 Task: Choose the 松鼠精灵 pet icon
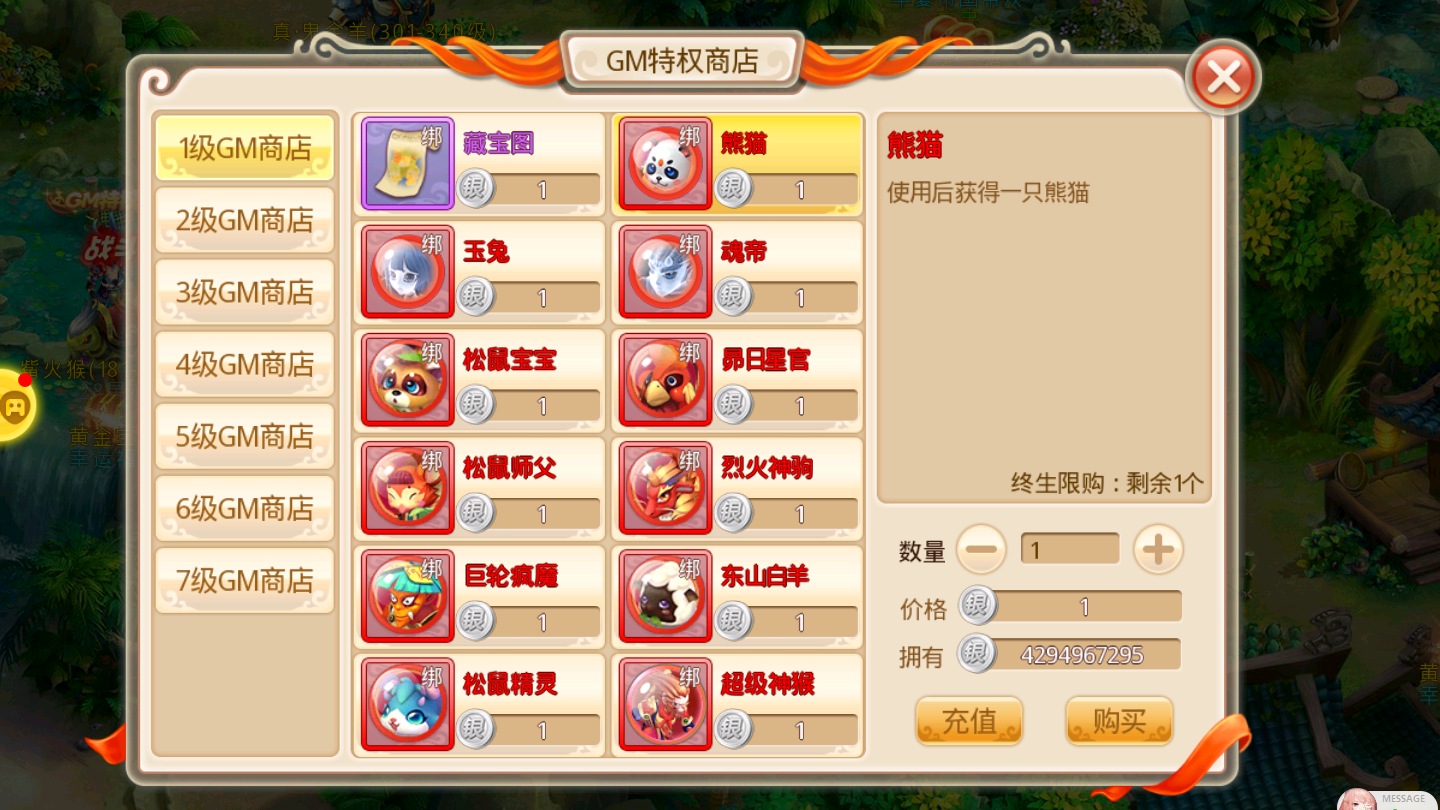pos(408,703)
